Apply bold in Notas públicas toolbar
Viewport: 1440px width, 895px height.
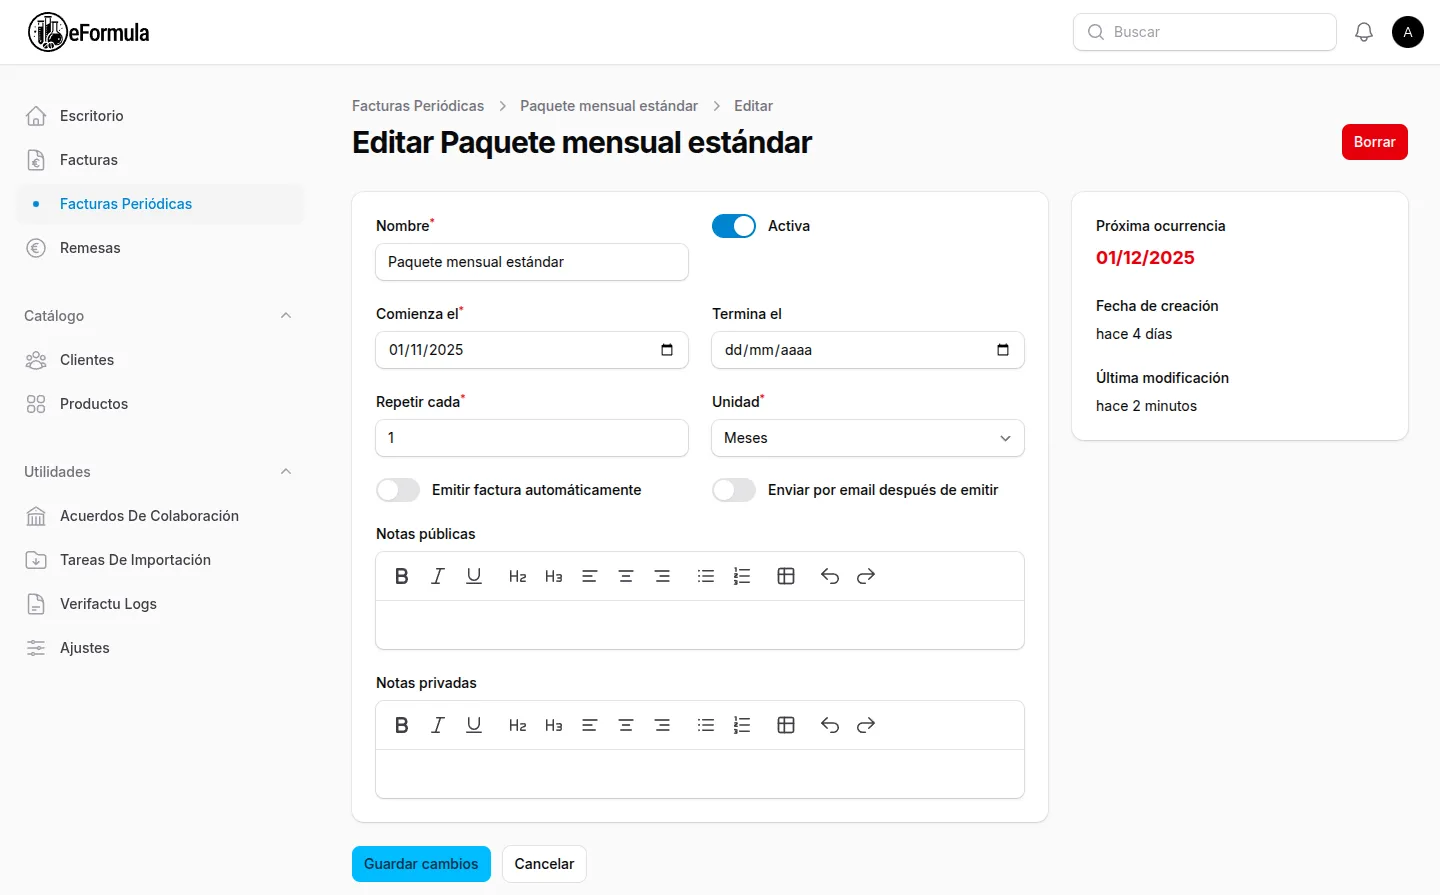(x=402, y=576)
